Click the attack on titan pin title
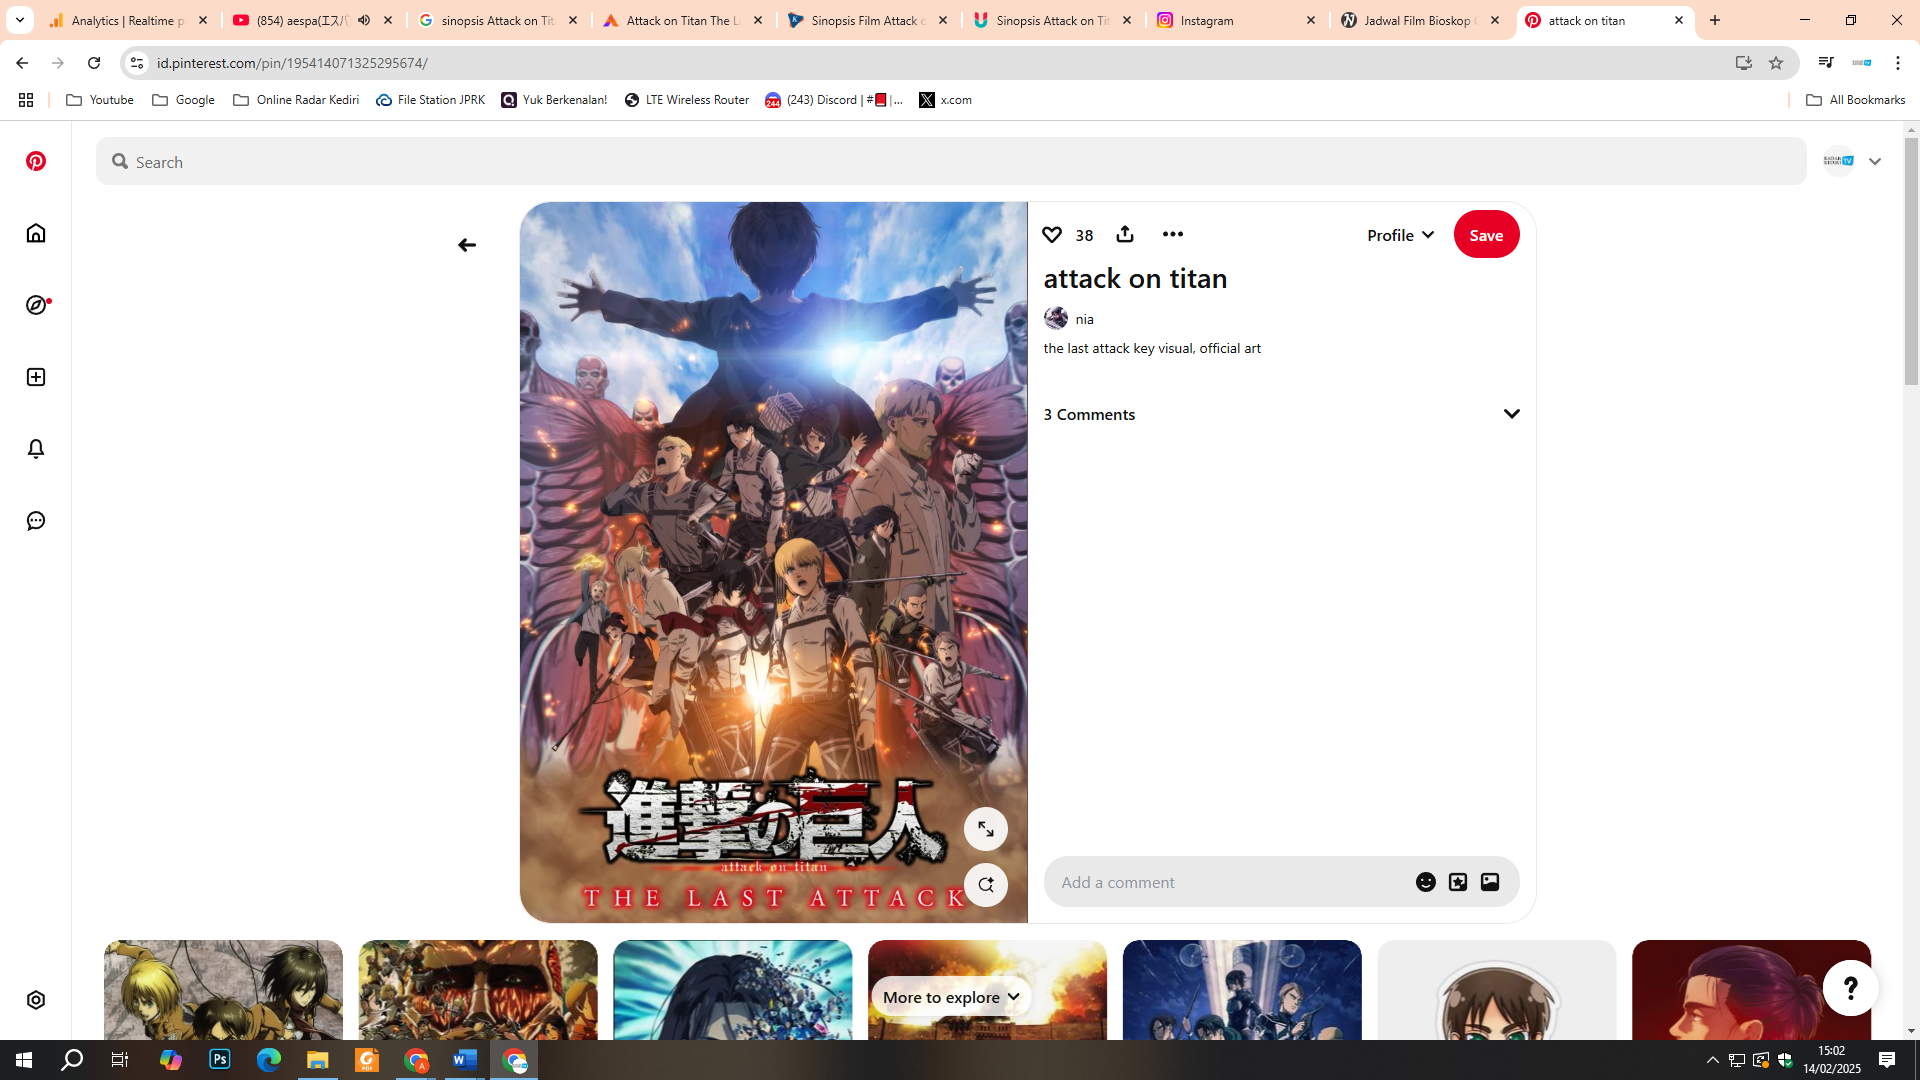 1135,278
